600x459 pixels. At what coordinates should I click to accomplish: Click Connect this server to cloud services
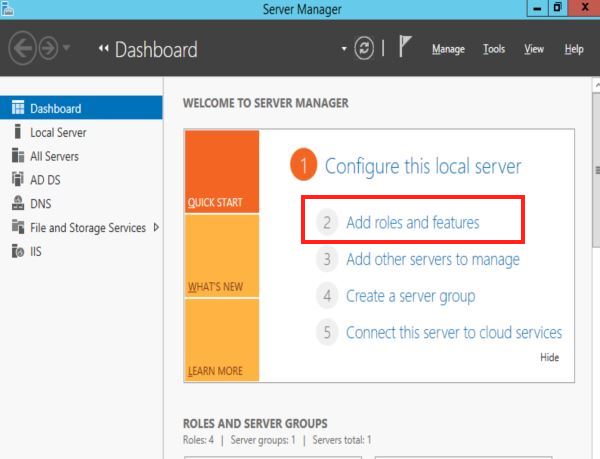454,332
